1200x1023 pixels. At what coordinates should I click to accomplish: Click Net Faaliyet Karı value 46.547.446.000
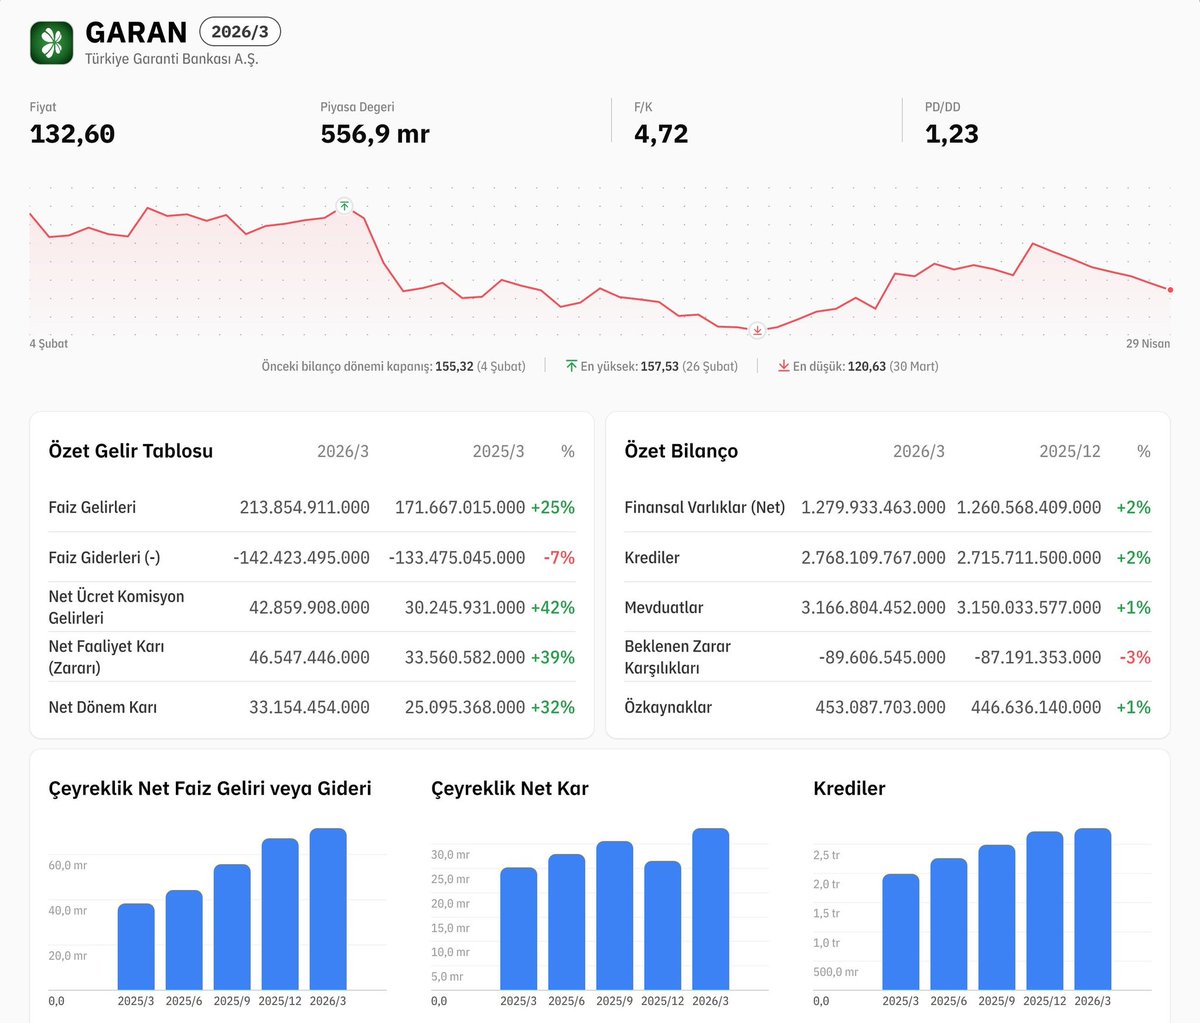click(x=309, y=657)
